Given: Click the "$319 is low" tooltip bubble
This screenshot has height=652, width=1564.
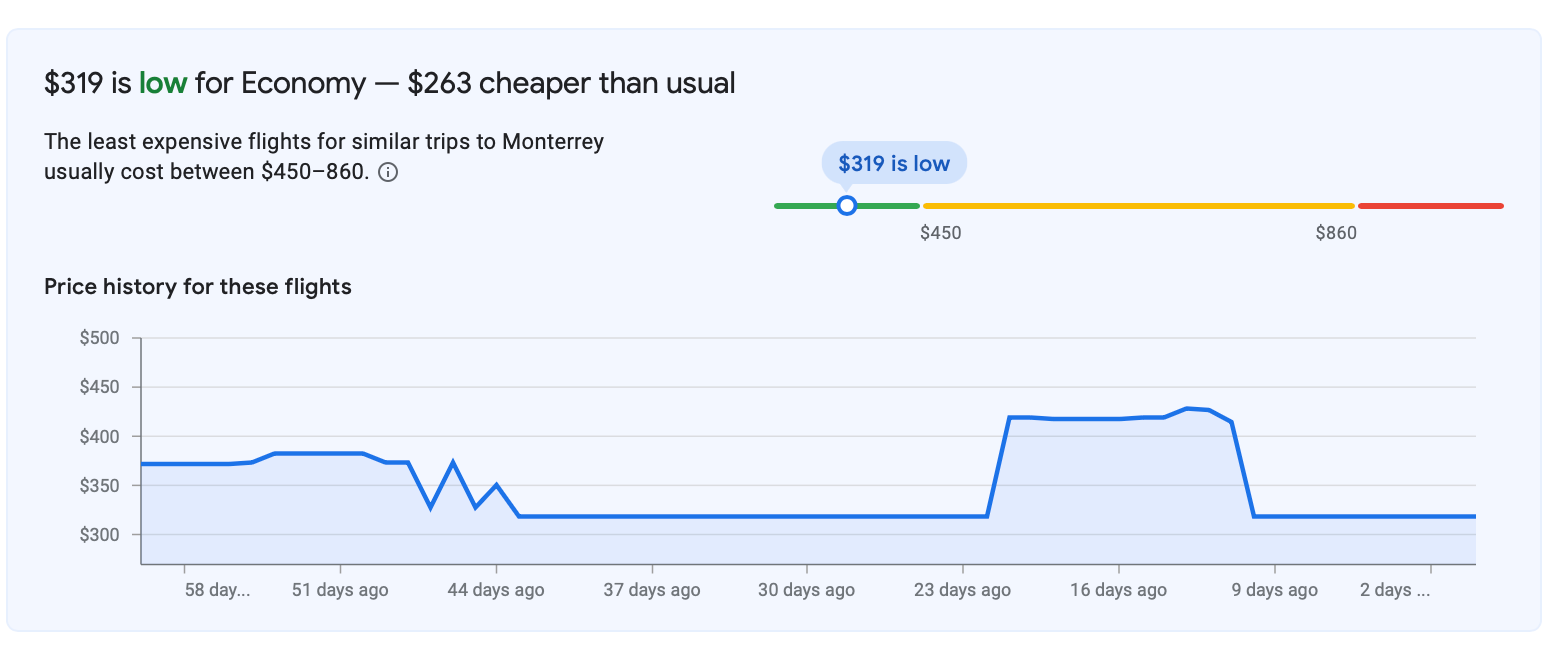Looking at the screenshot, I should tap(894, 164).
